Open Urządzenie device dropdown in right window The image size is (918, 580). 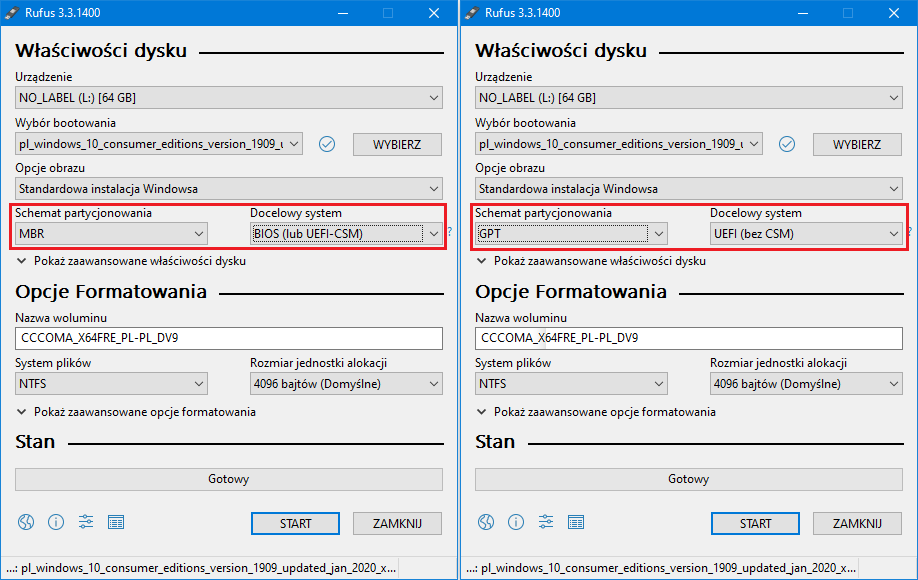click(689, 98)
